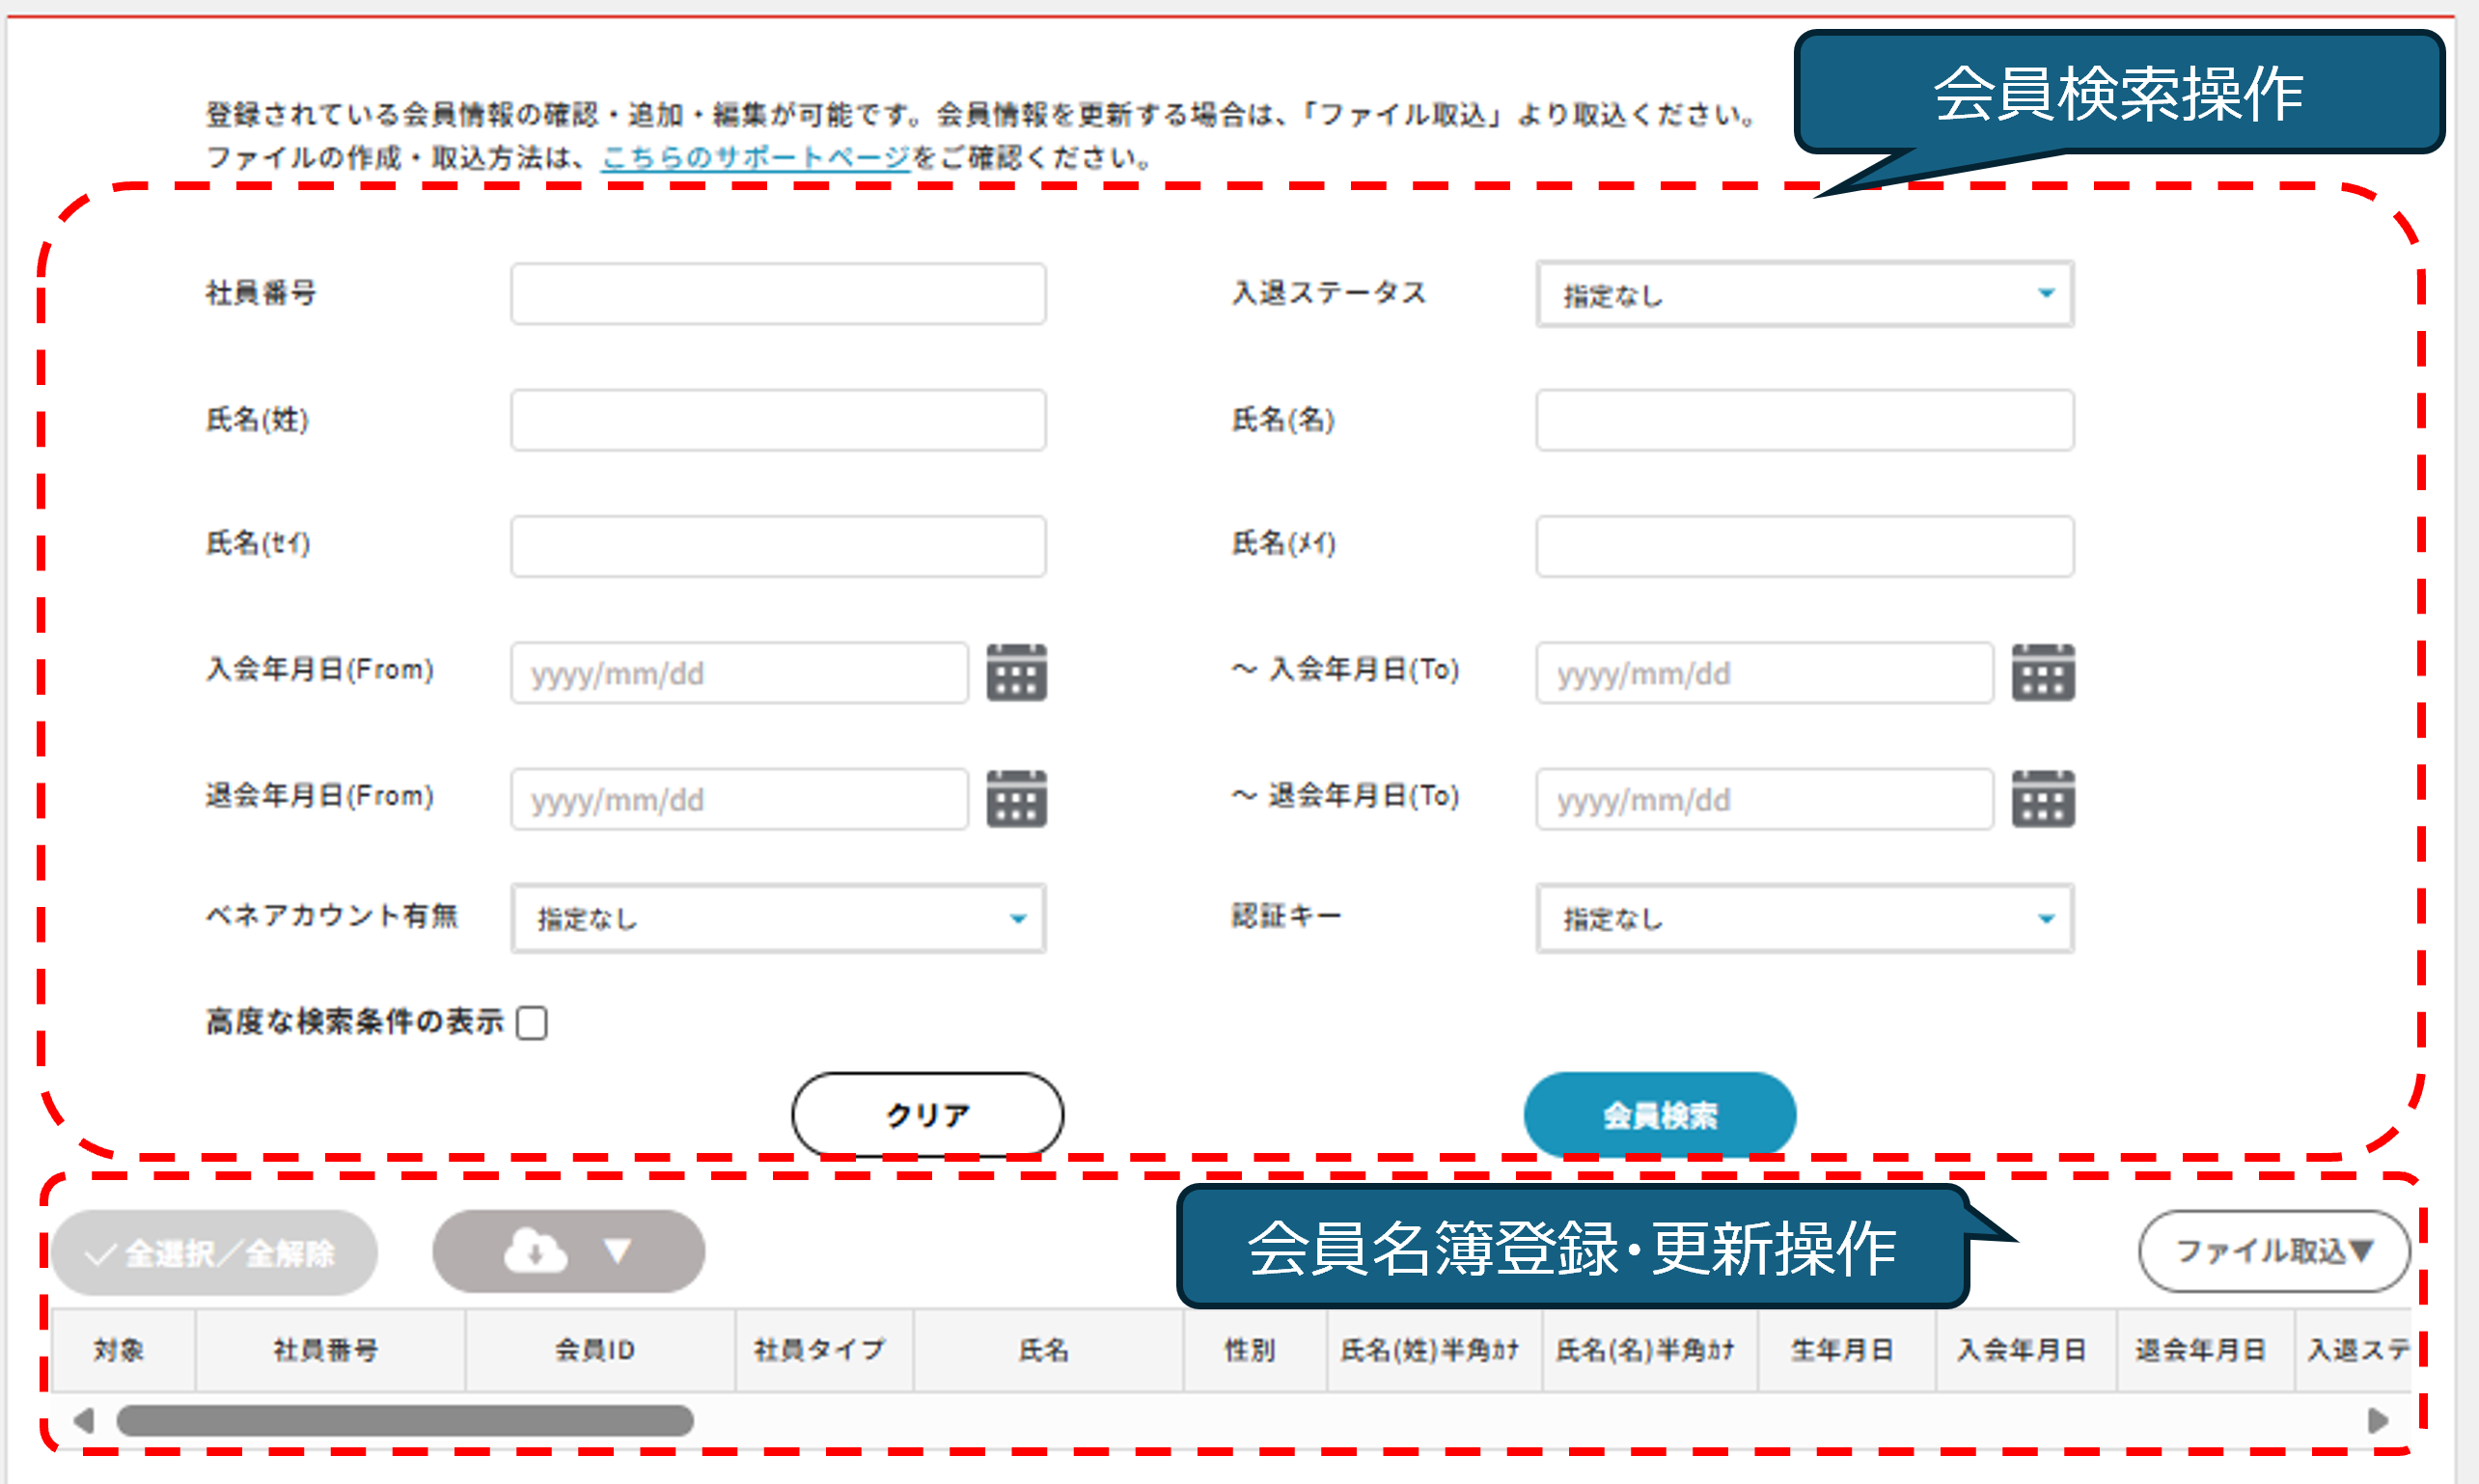Viewport: 2479px width, 1484px height.
Task: Click the cloud download button
Action: click(567, 1251)
